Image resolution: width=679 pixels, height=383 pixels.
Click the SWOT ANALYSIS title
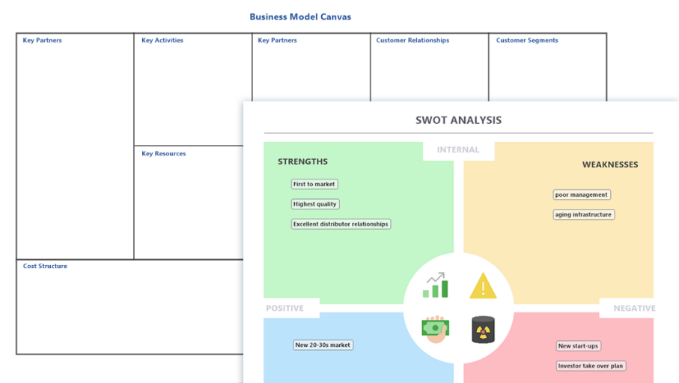coord(459,120)
